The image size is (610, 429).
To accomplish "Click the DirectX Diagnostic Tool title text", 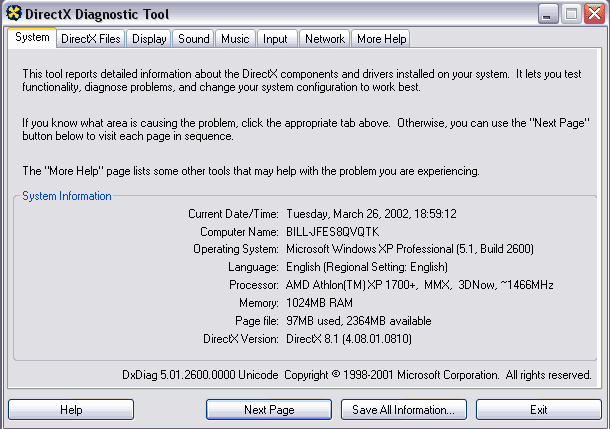I will [x=97, y=14].
